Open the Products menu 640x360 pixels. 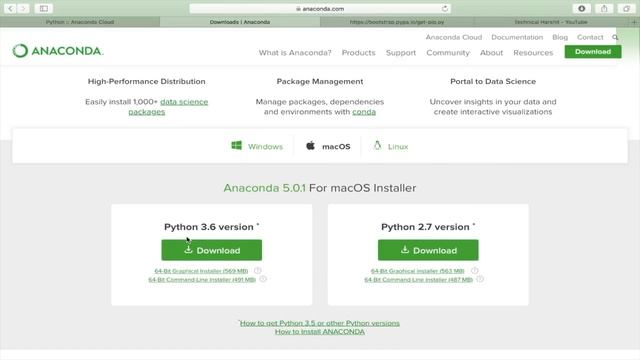pos(358,53)
